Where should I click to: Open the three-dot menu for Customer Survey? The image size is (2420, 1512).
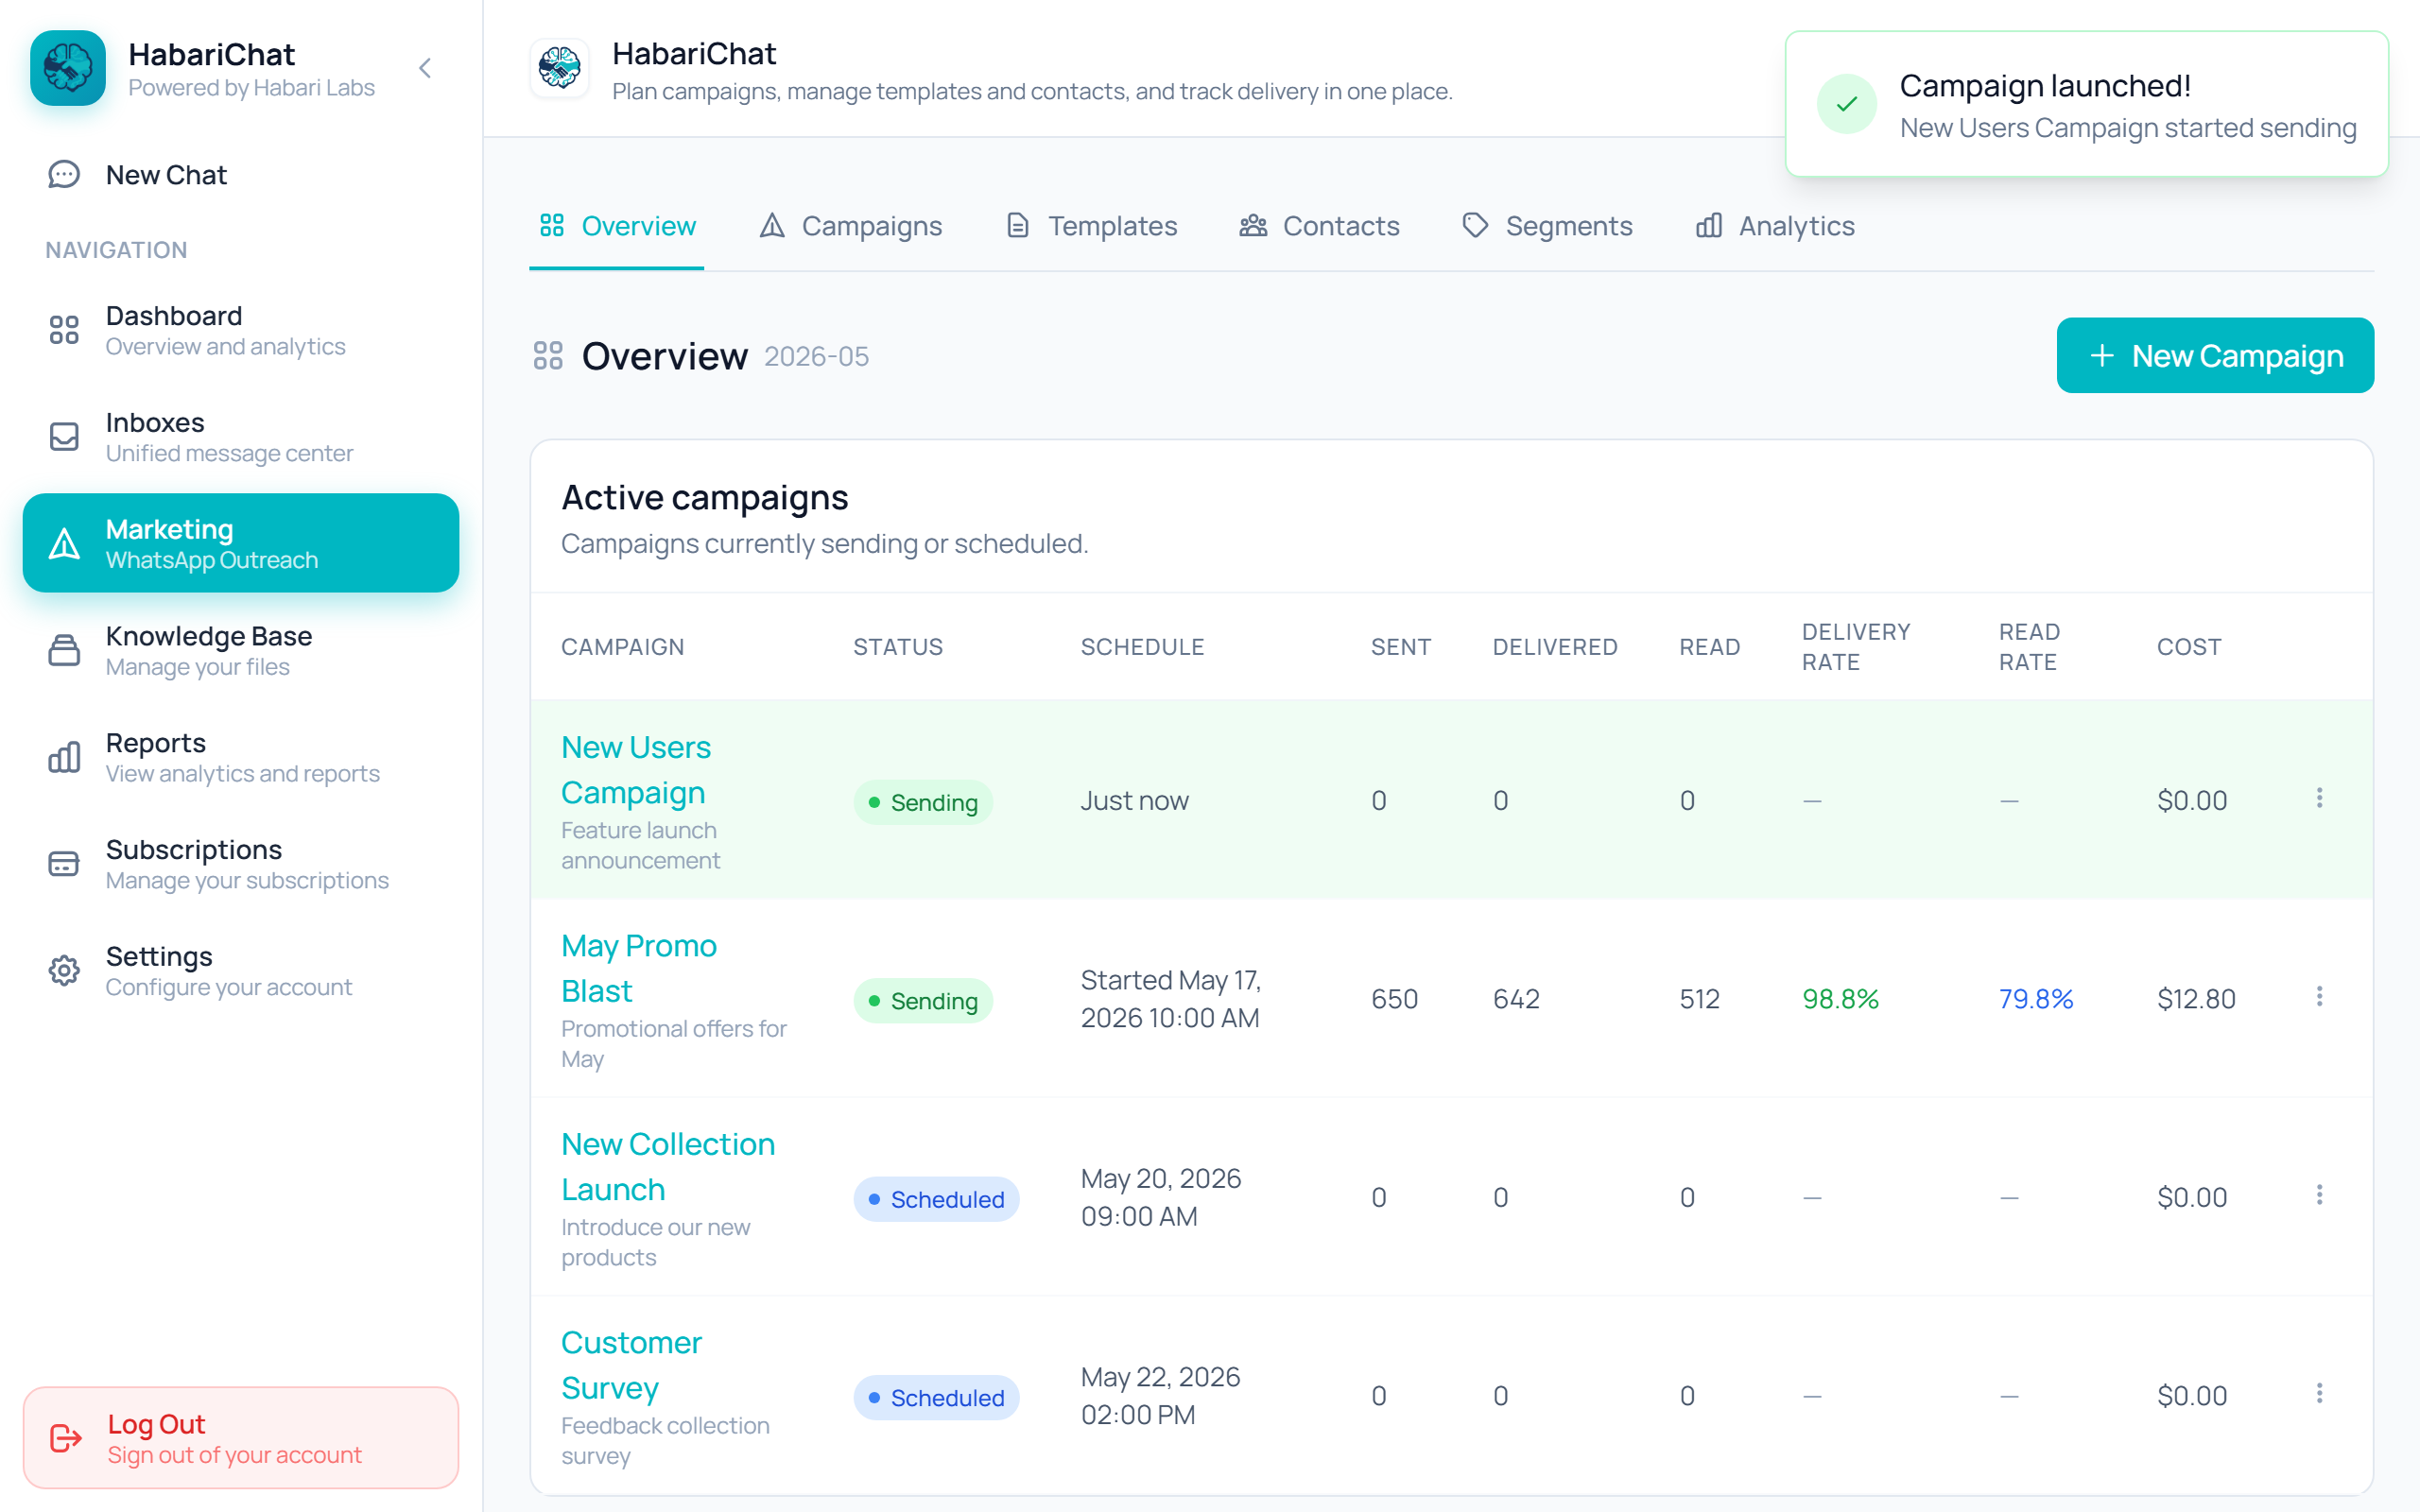(x=2319, y=1393)
